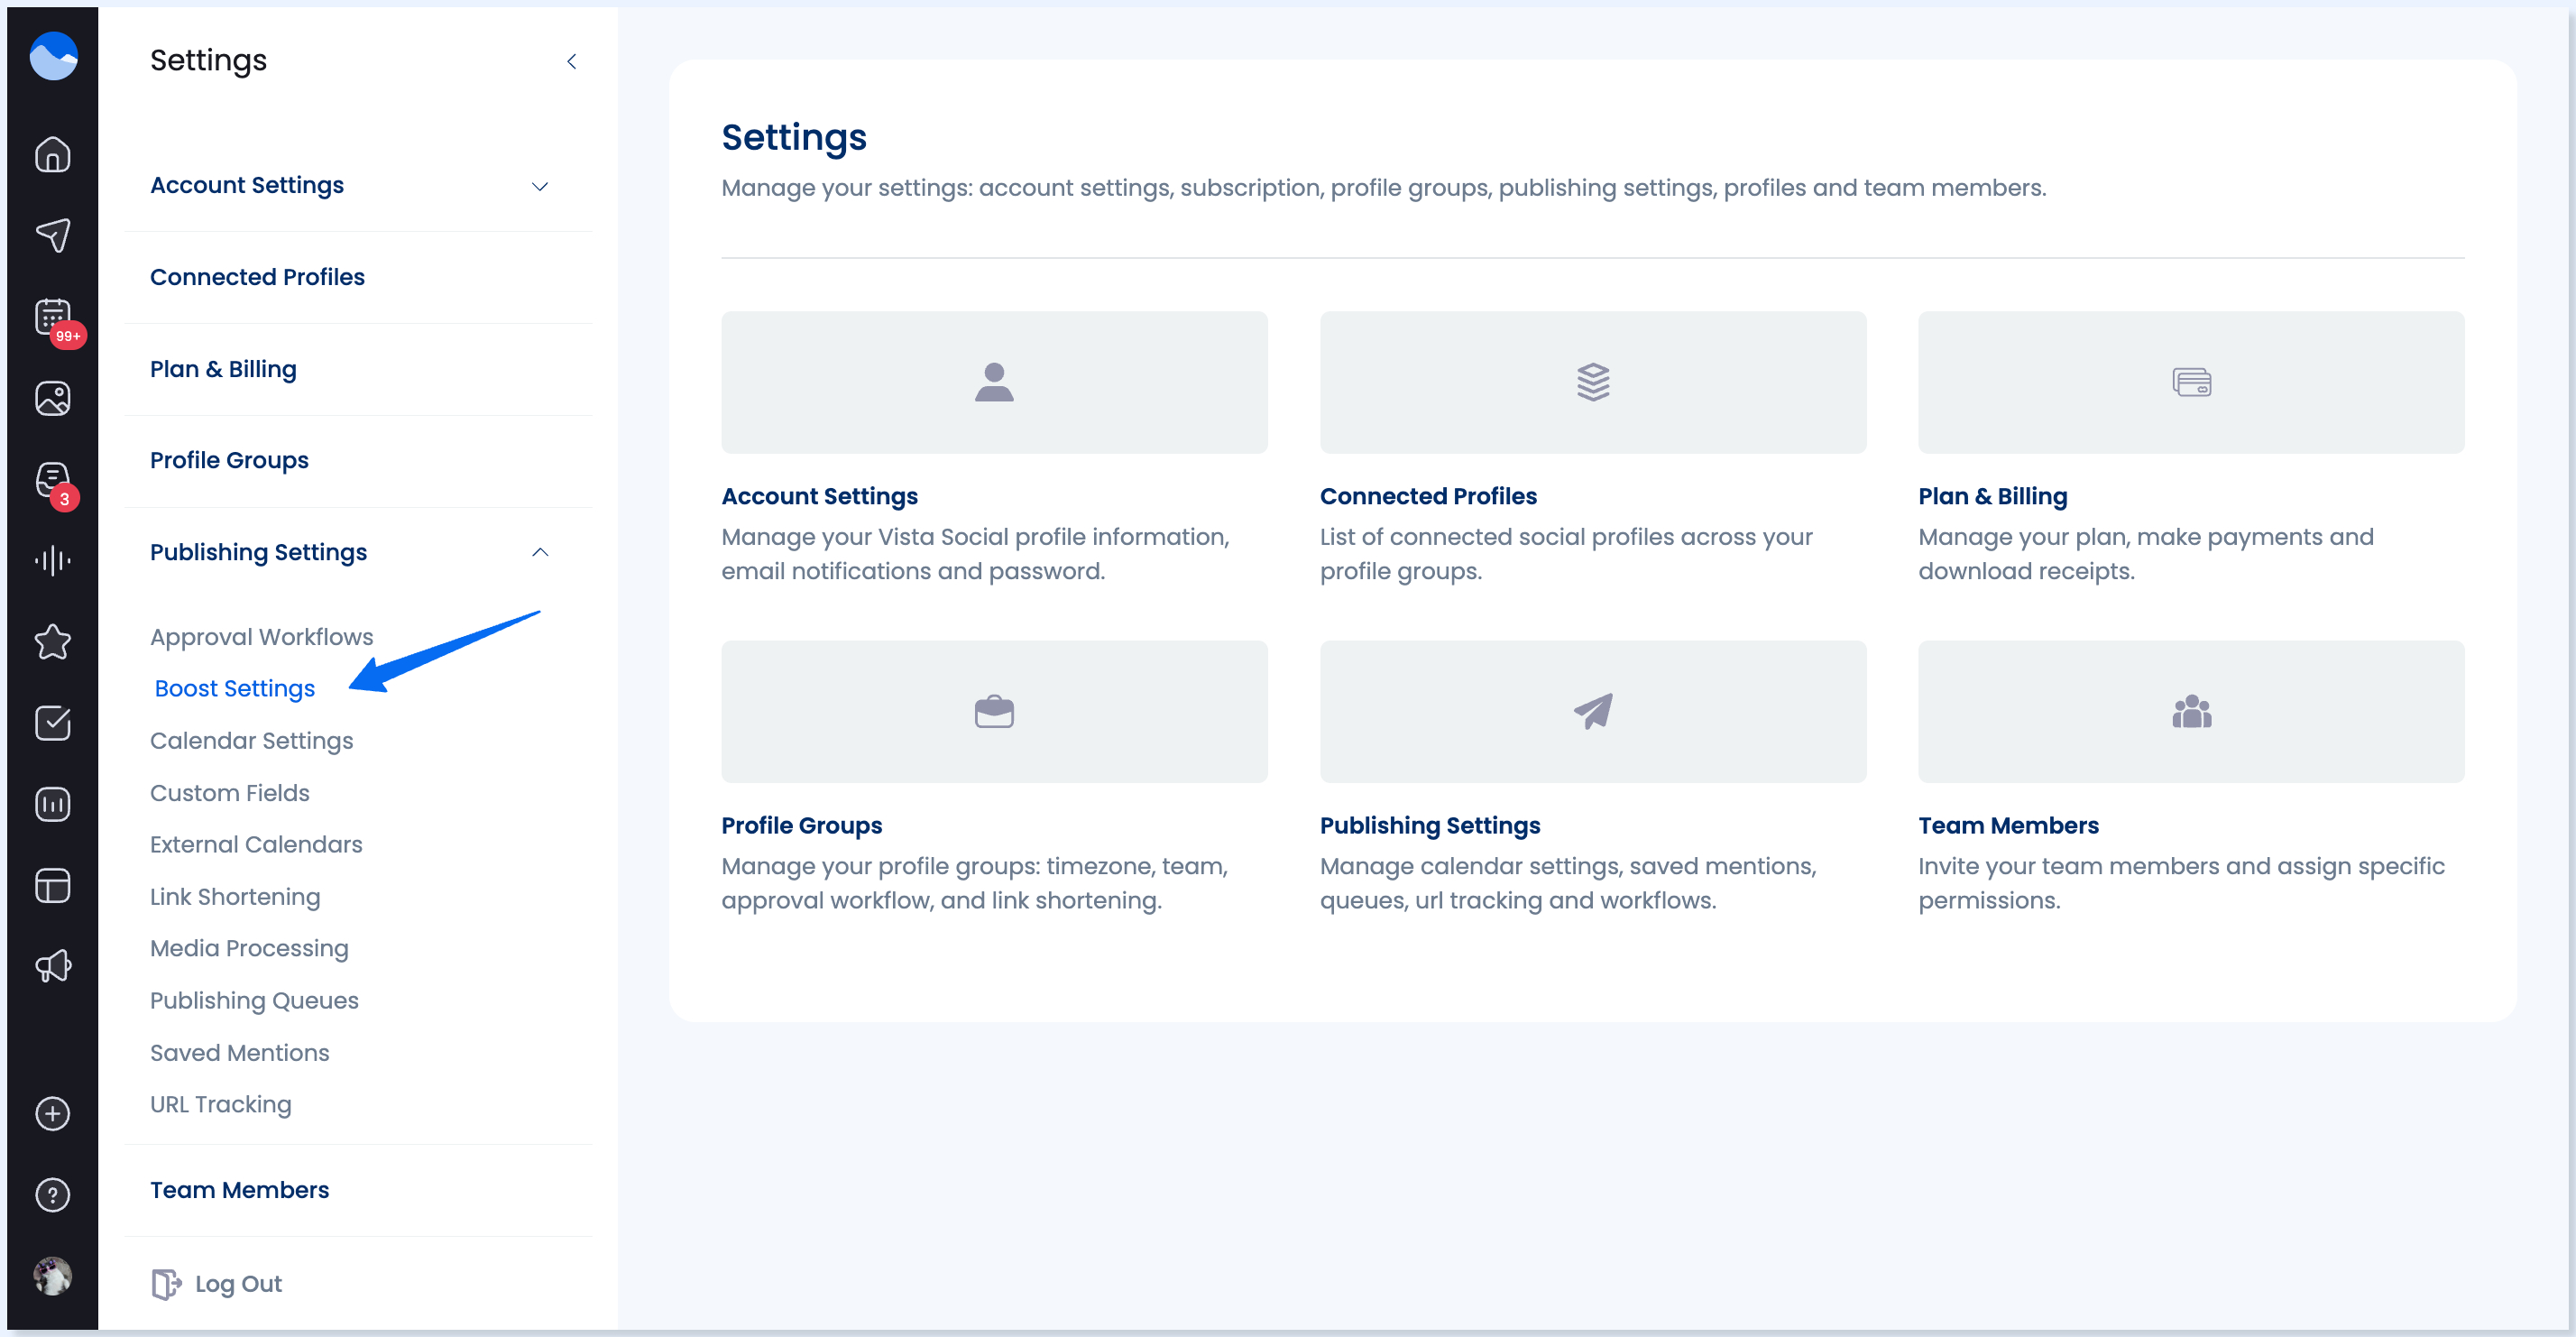Collapse Publishing Settings chevron in menu

[x=540, y=552]
